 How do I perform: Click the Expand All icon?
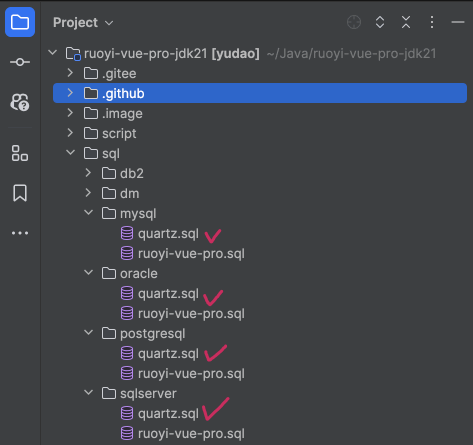pyautogui.click(x=380, y=22)
